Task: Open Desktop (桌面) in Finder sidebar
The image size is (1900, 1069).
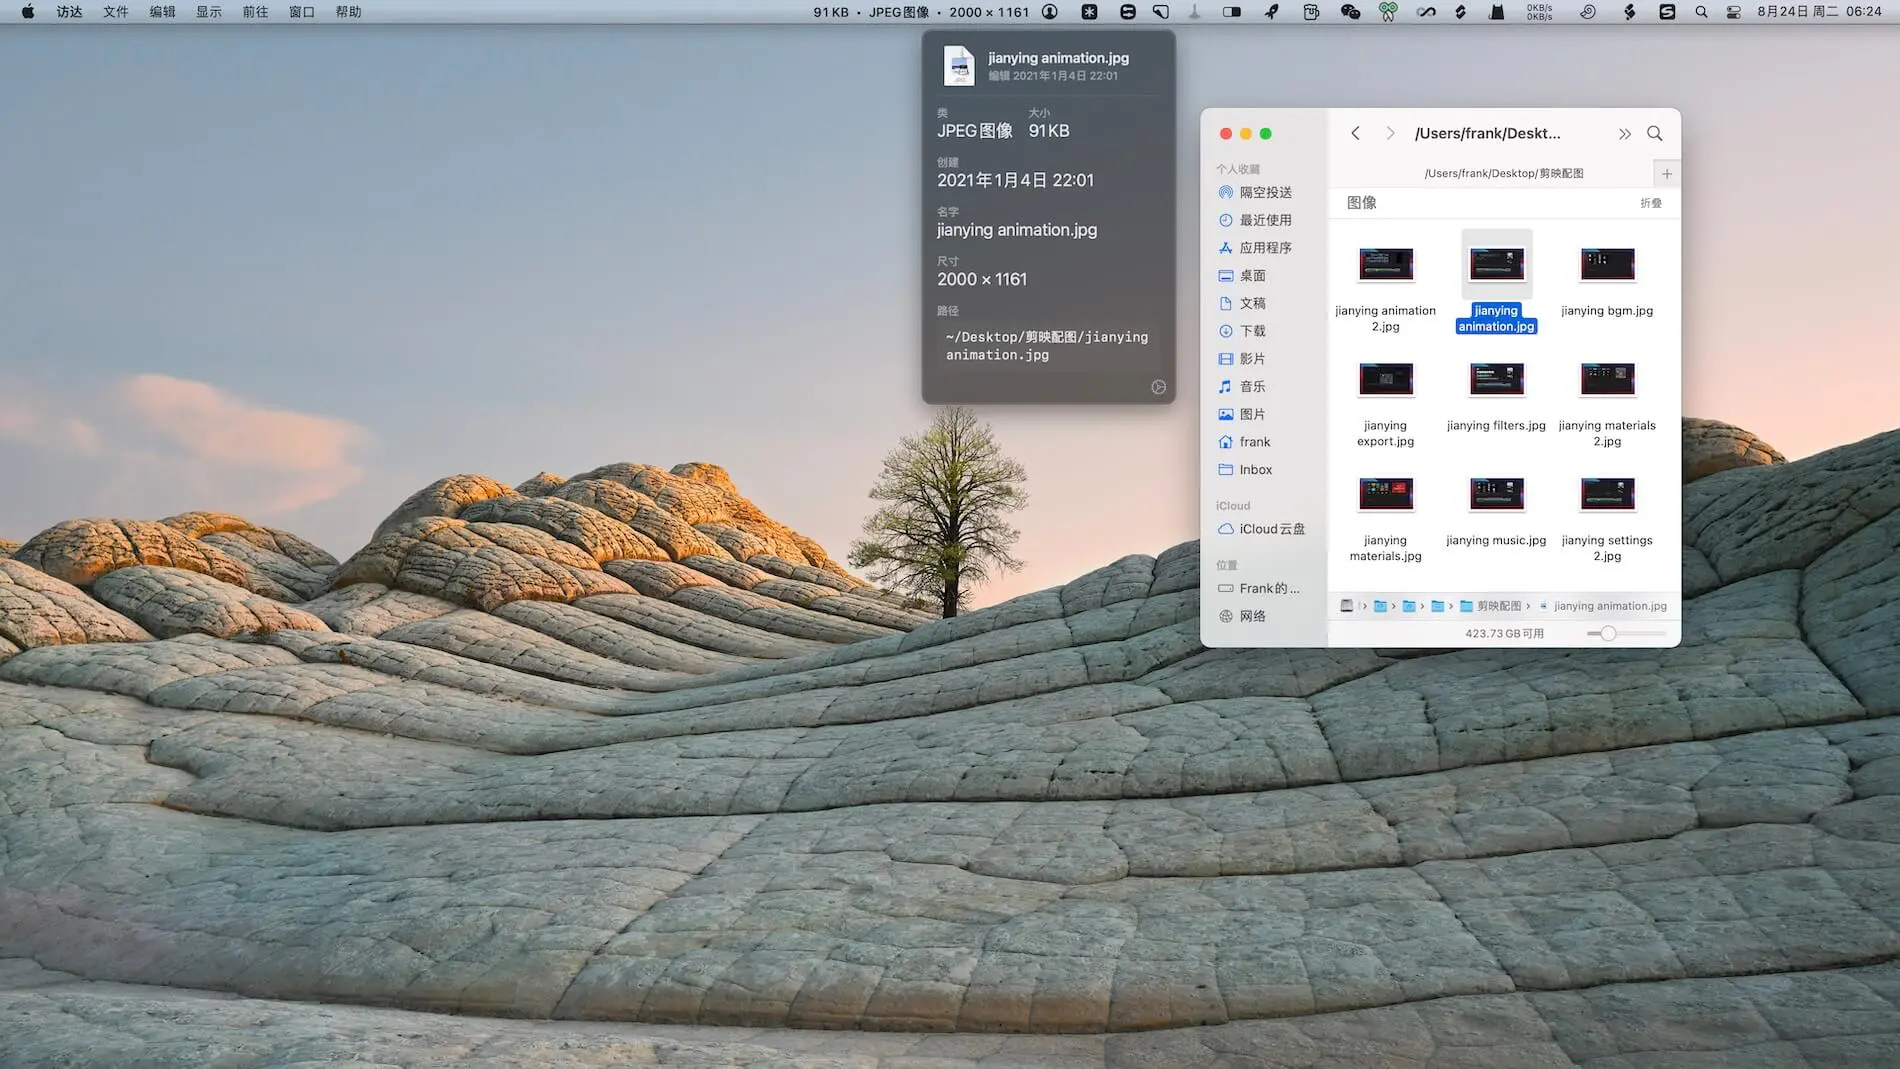Action: click(x=1242, y=276)
